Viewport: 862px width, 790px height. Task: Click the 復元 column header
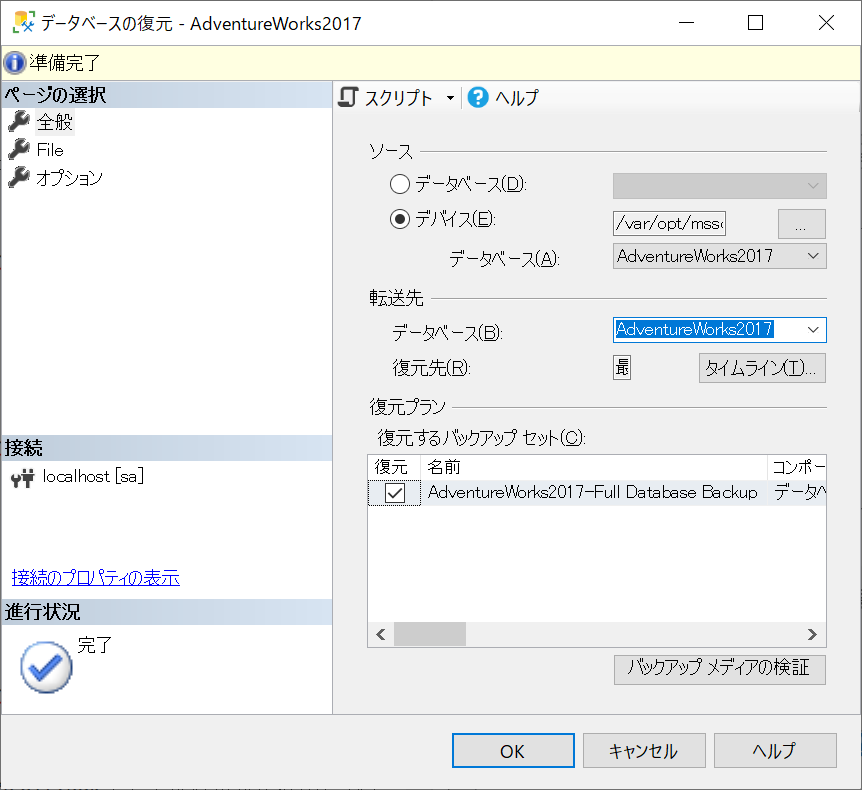pyautogui.click(x=394, y=467)
